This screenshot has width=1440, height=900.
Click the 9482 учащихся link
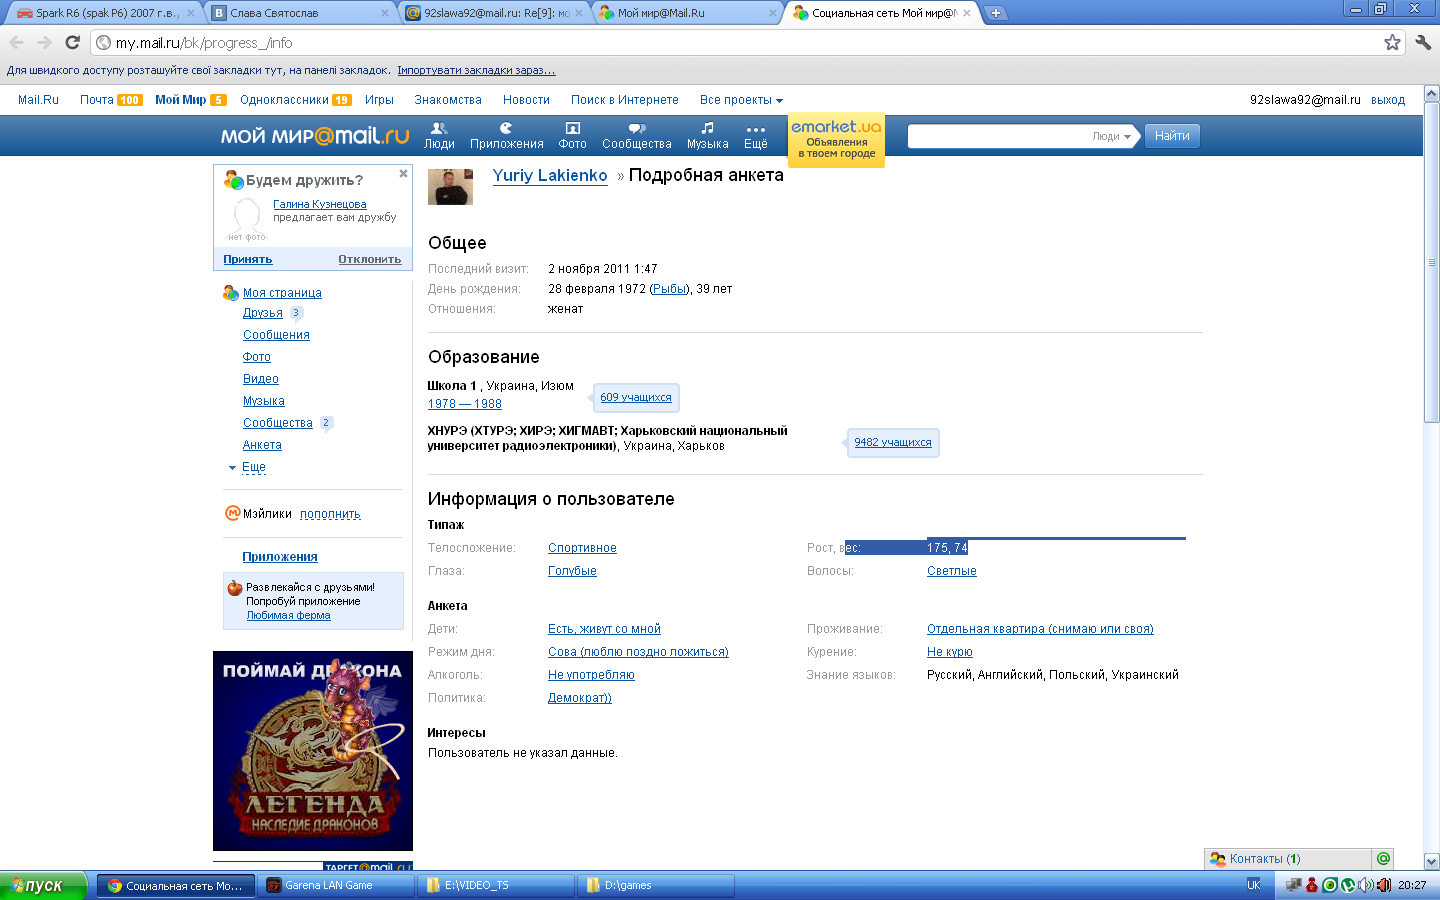(x=893, y=442)
